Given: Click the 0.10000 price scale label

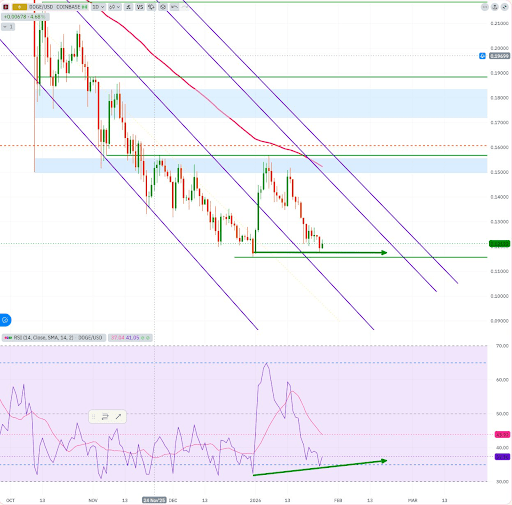Looking at the screenshot, I should click(500, 296).
